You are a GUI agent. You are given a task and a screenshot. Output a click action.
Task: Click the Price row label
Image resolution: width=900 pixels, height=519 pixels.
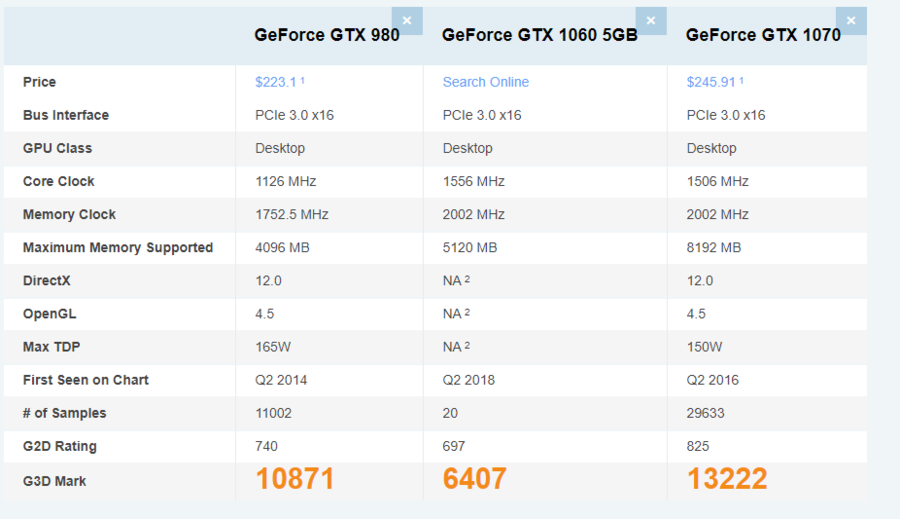(x=40, y=82)
